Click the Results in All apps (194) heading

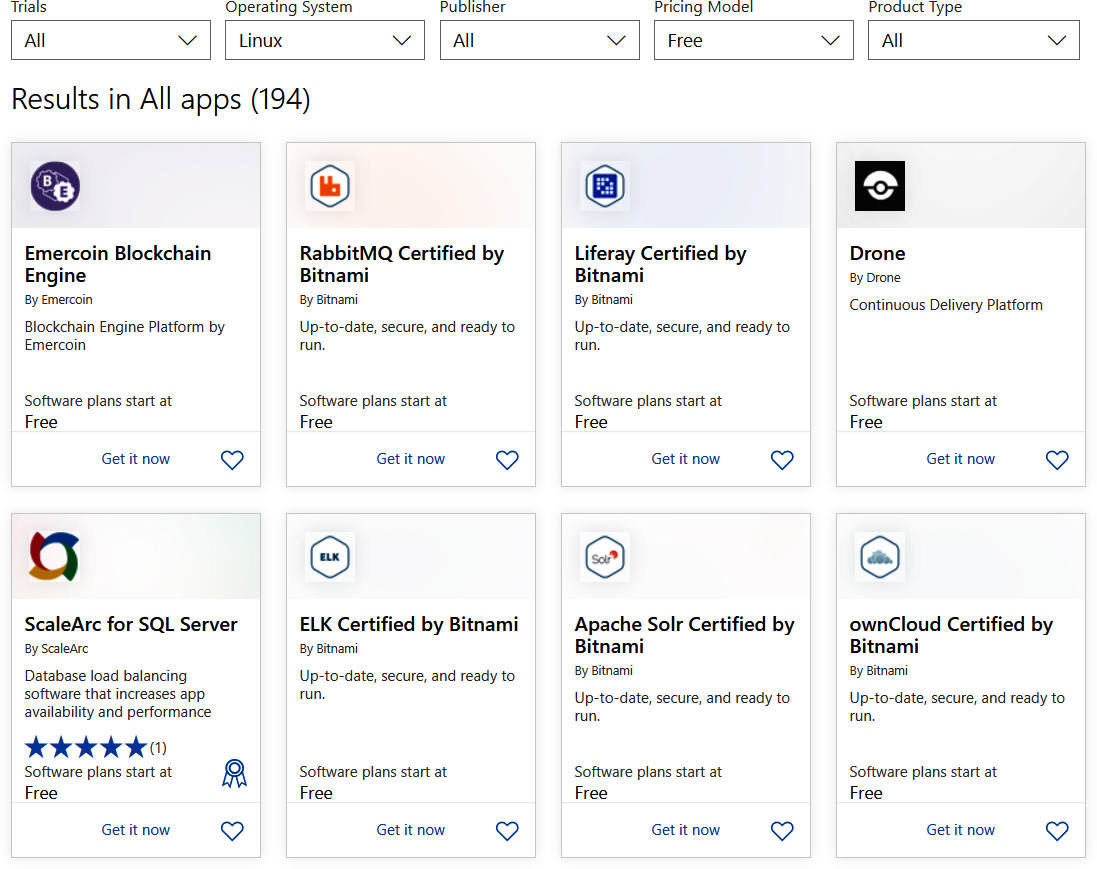coord(161,99)
